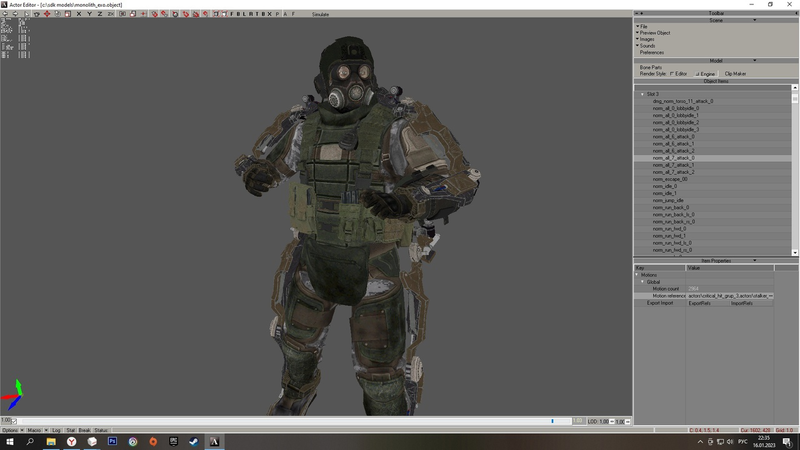Select motion dmg_norm_torso_11_attack_0

click(683, 101)
